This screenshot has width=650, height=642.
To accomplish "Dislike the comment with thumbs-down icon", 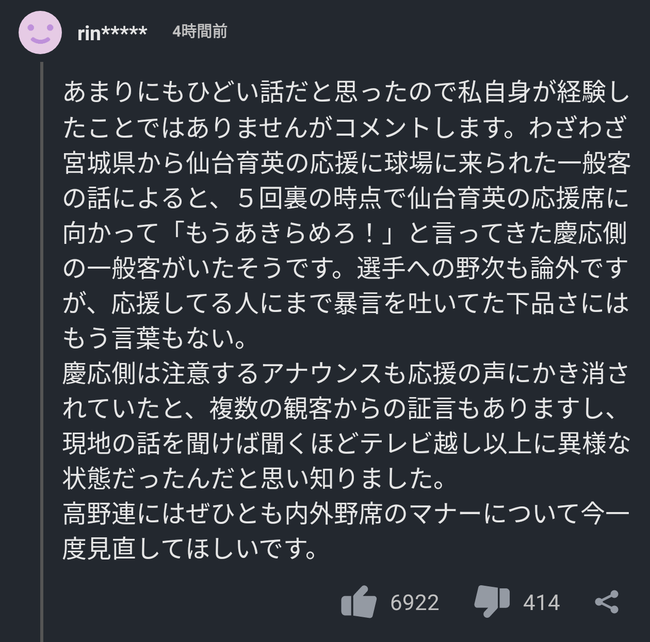I will [492, 602].
